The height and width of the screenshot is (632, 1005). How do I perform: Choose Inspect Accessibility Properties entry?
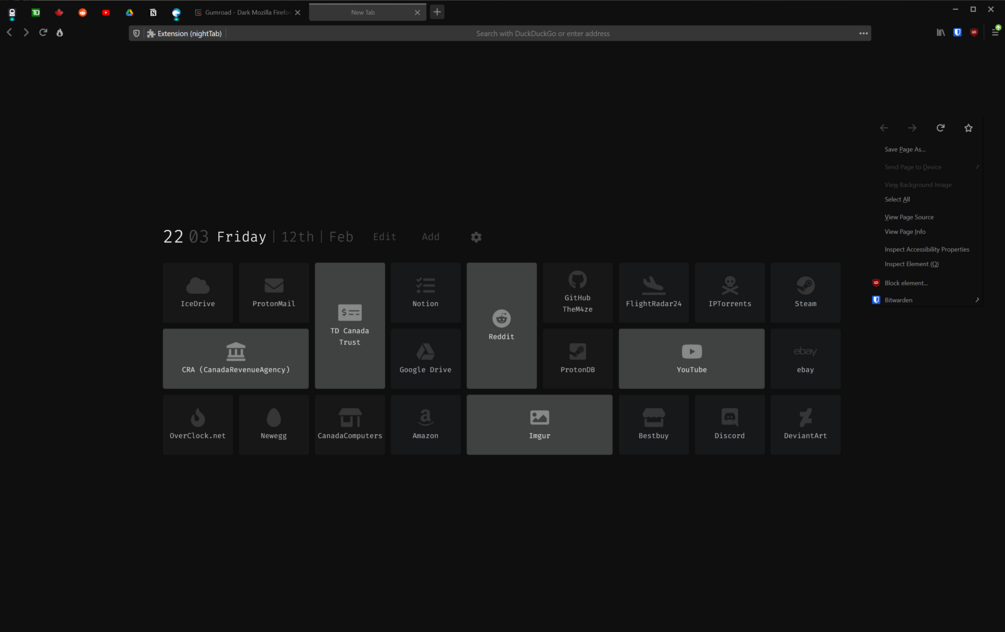[926, 249]
